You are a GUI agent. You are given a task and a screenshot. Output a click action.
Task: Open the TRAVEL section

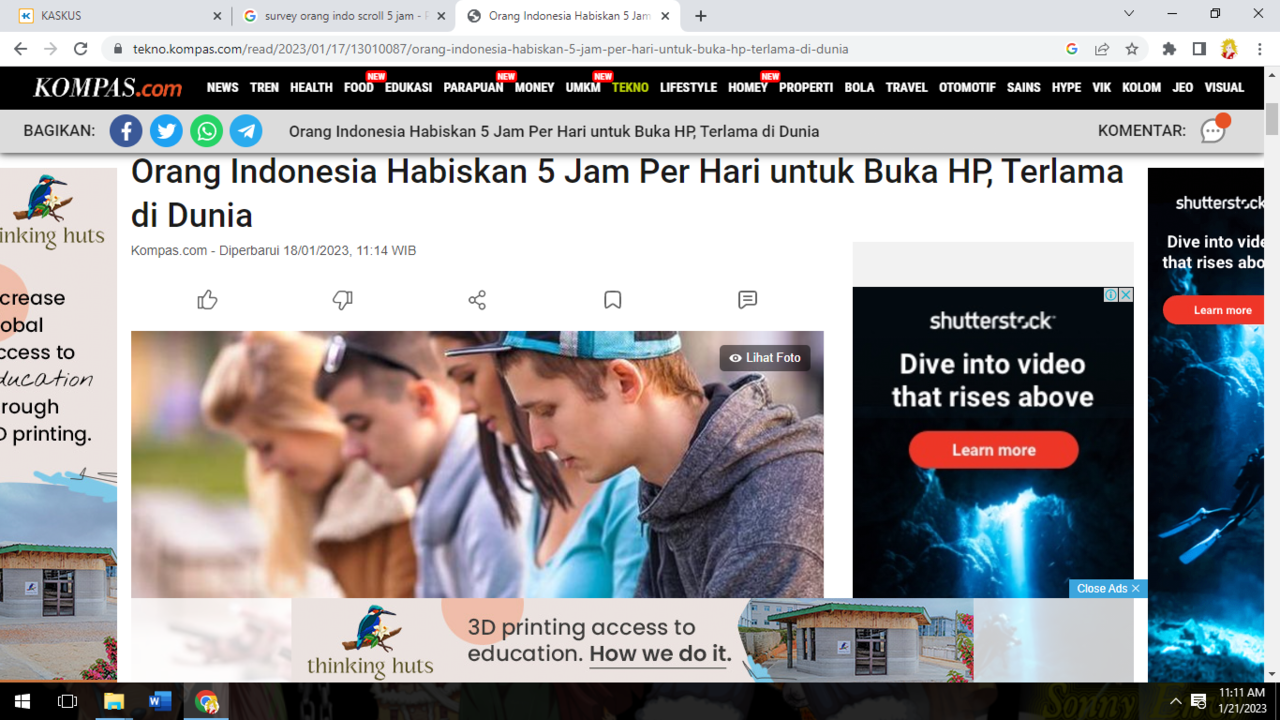(x=907, y=87)
